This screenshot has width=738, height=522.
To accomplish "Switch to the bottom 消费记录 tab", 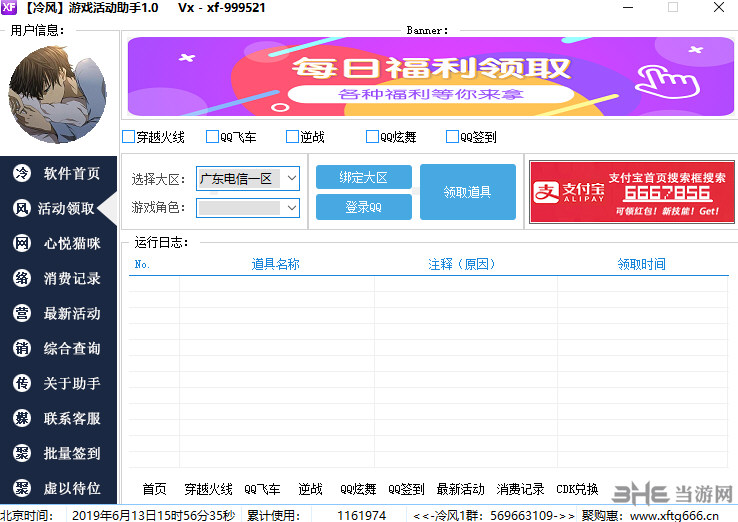I will 520,489.
